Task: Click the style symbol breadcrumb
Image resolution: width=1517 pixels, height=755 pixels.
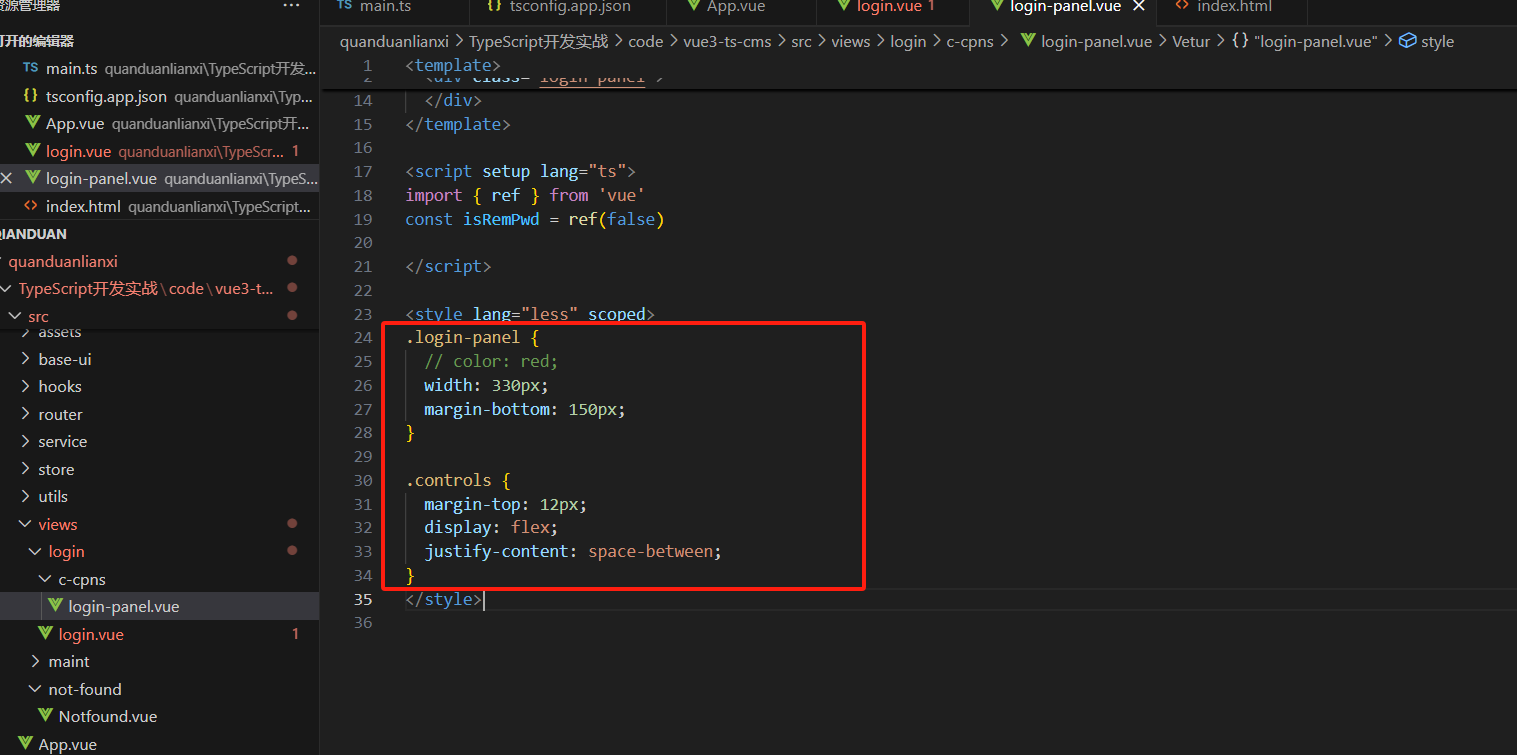Action: click(x=1437, y=41)
